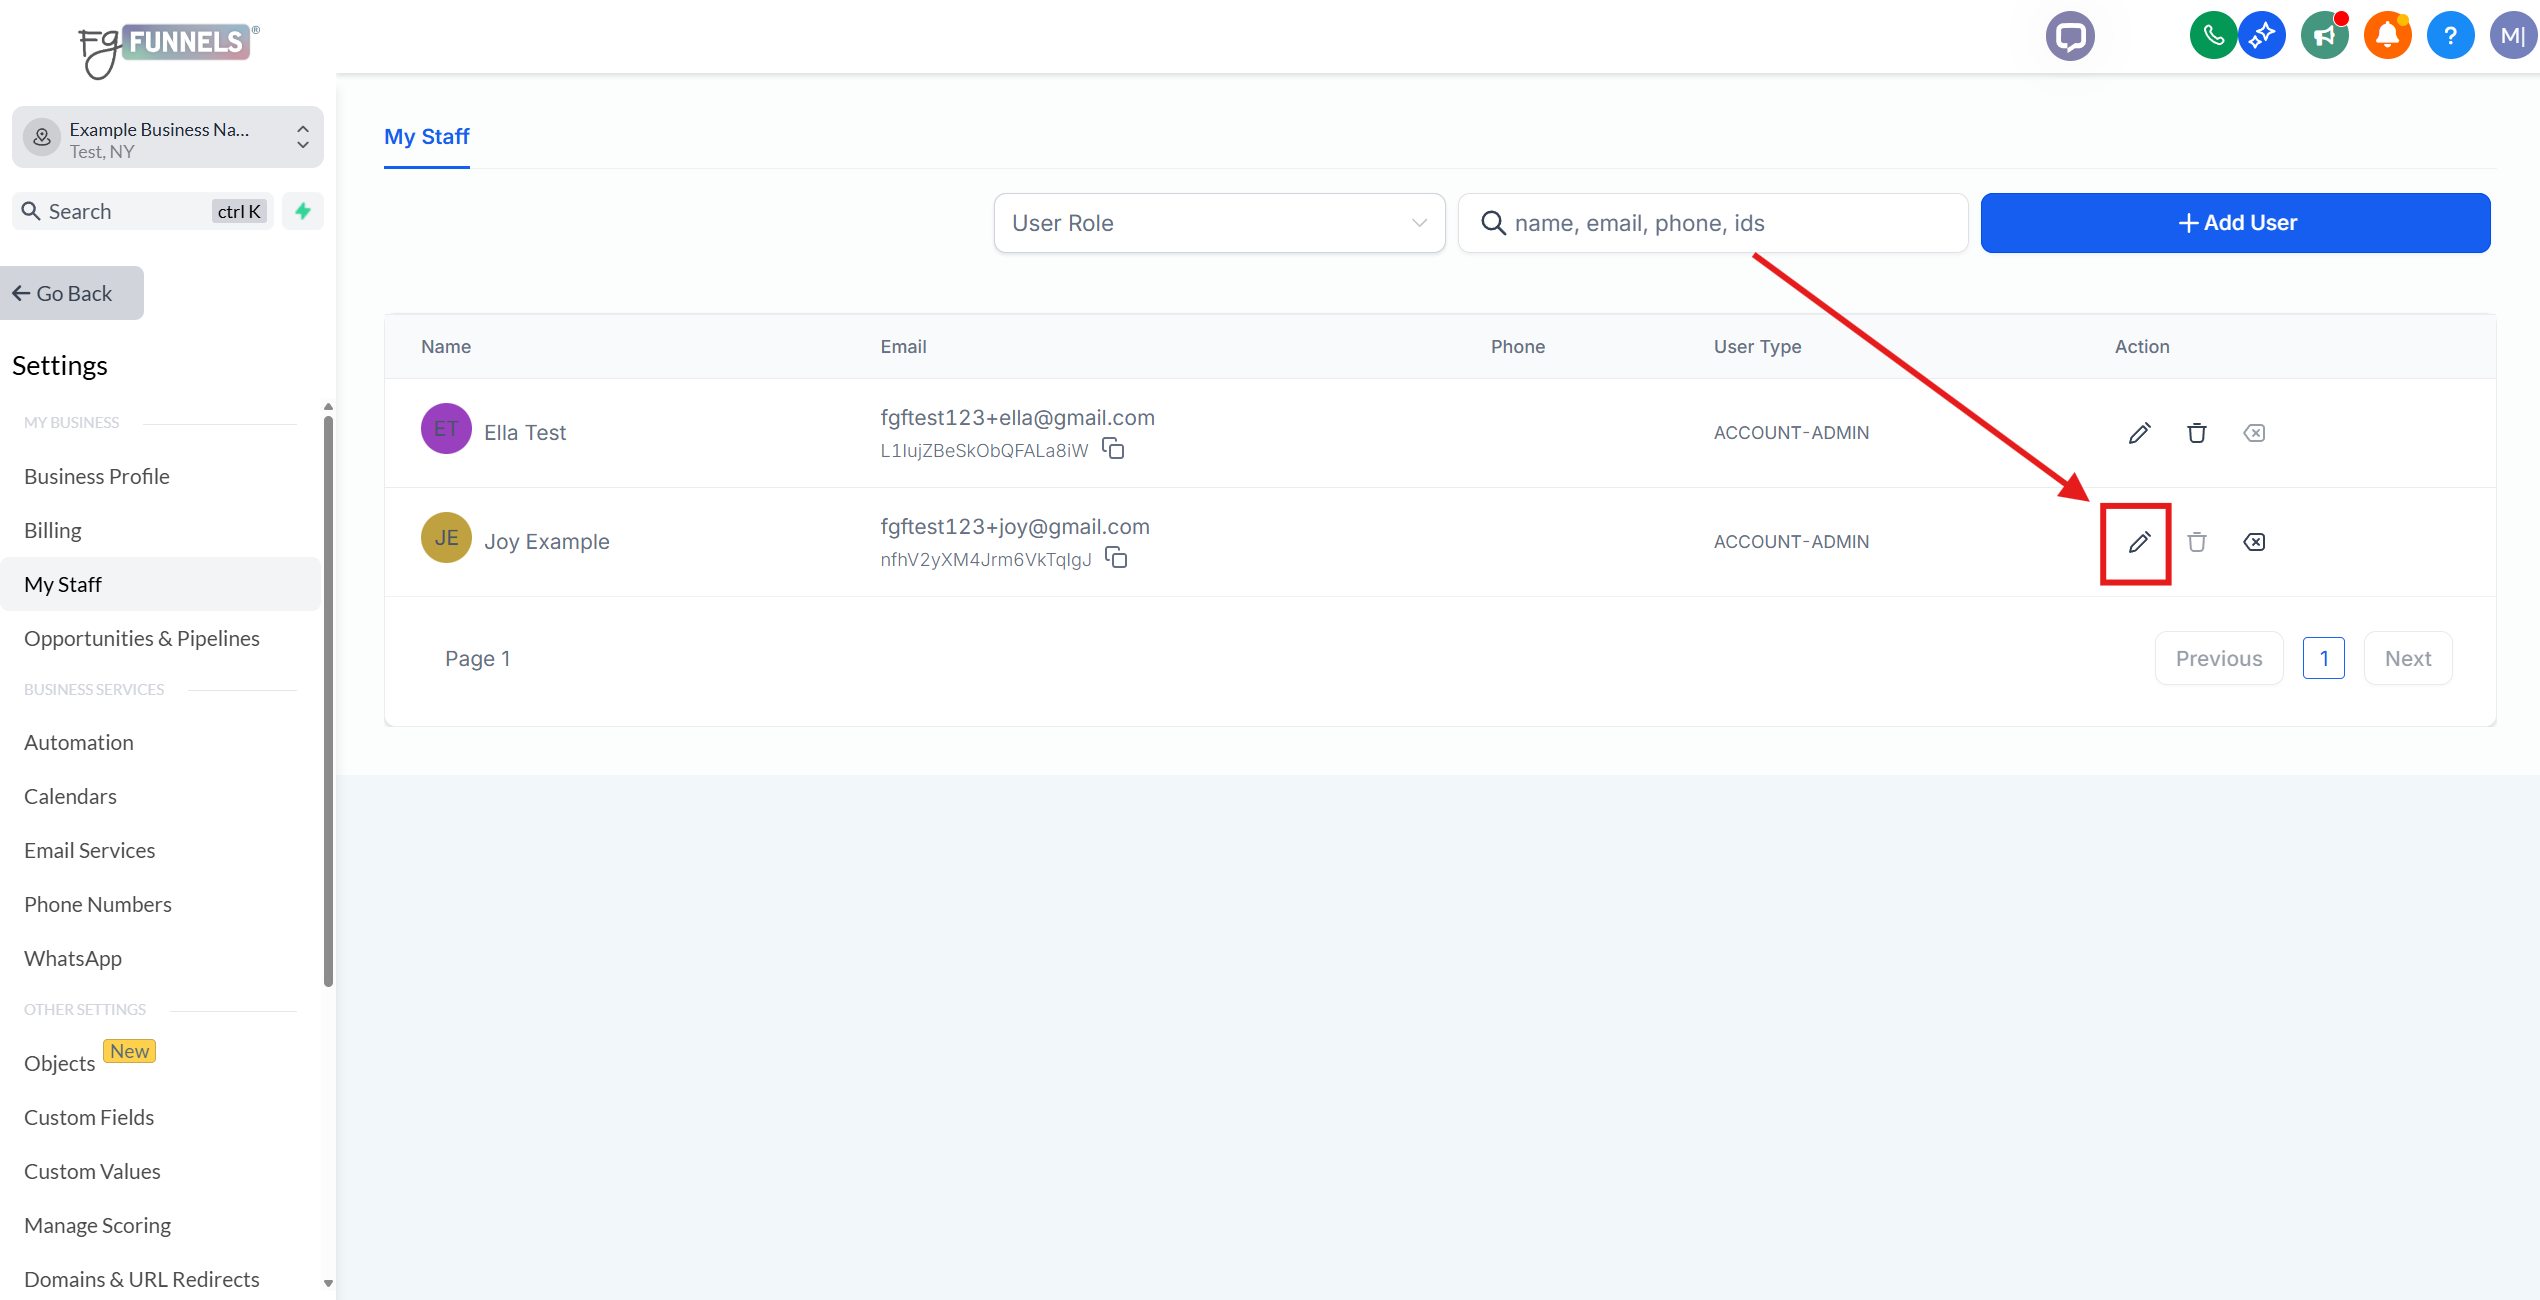
Task: Open Business Profile settings
Action: tap(97, 477)
